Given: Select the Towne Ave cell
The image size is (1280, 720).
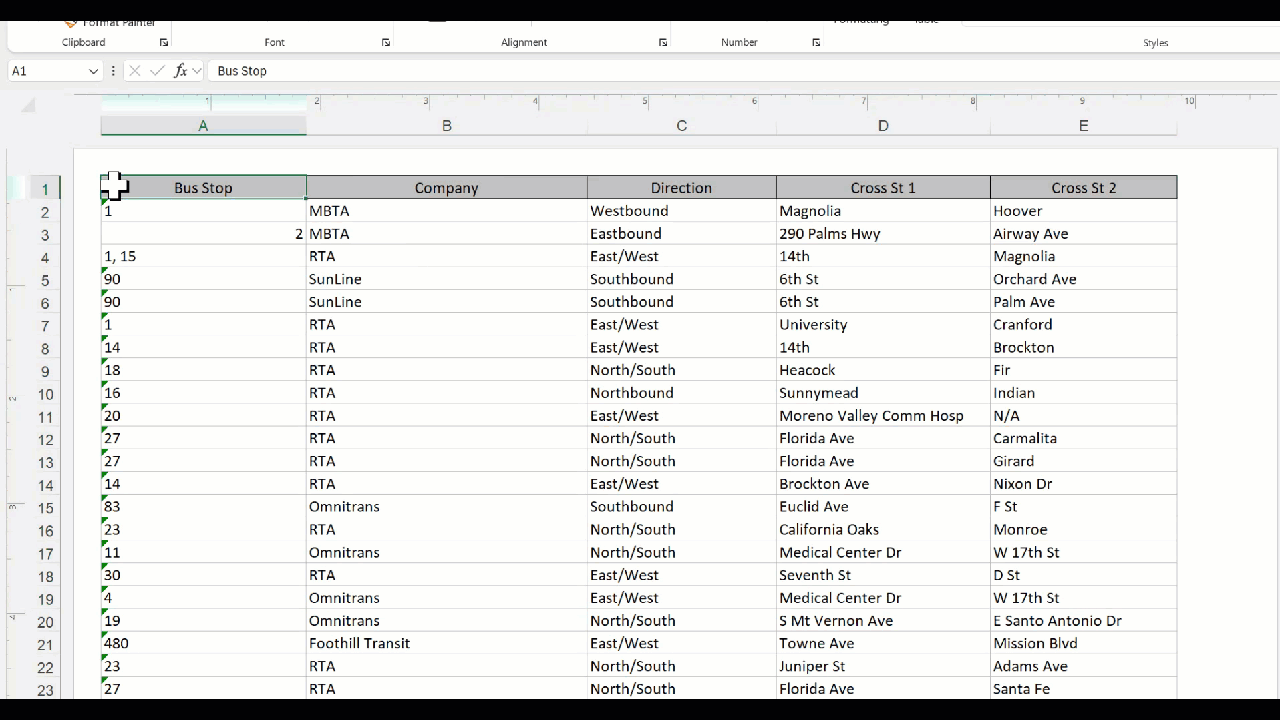Looking at the screenshot, I should [x=883, y=644].
